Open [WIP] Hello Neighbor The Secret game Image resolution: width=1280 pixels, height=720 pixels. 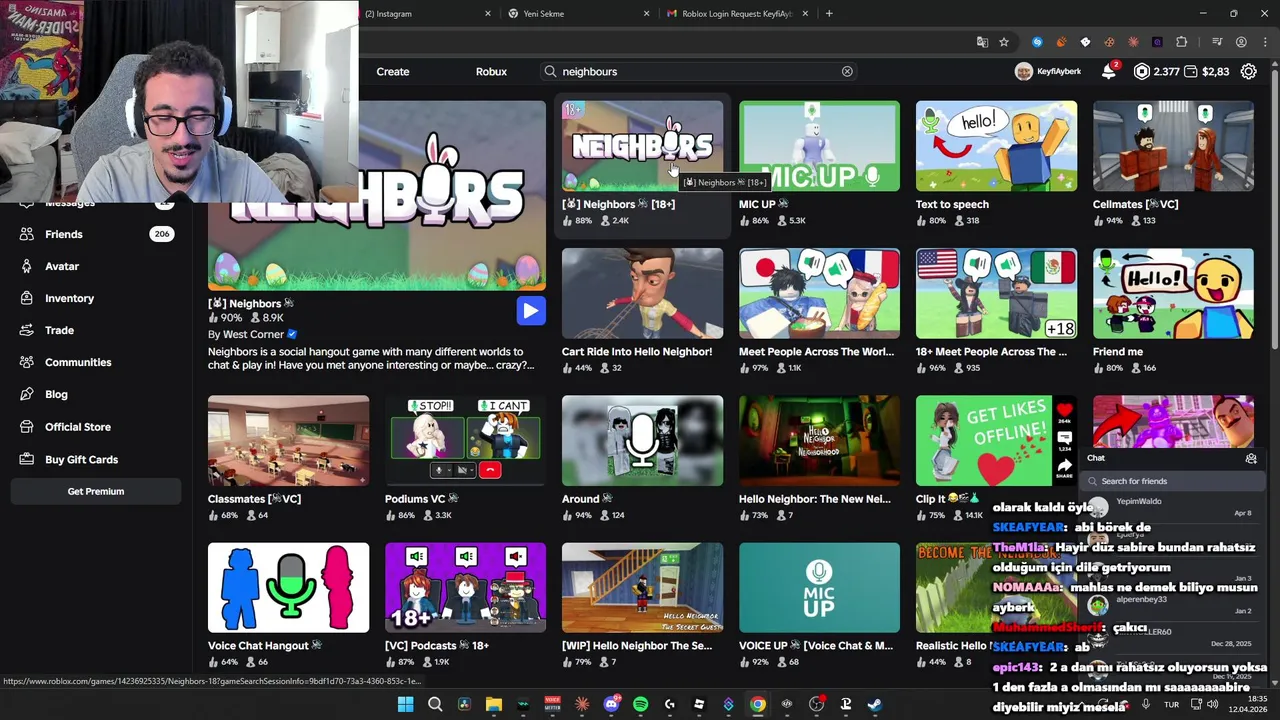click(642, 587)
